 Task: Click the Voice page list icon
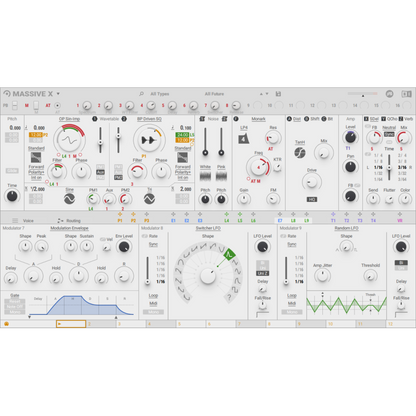pos(15,220)
